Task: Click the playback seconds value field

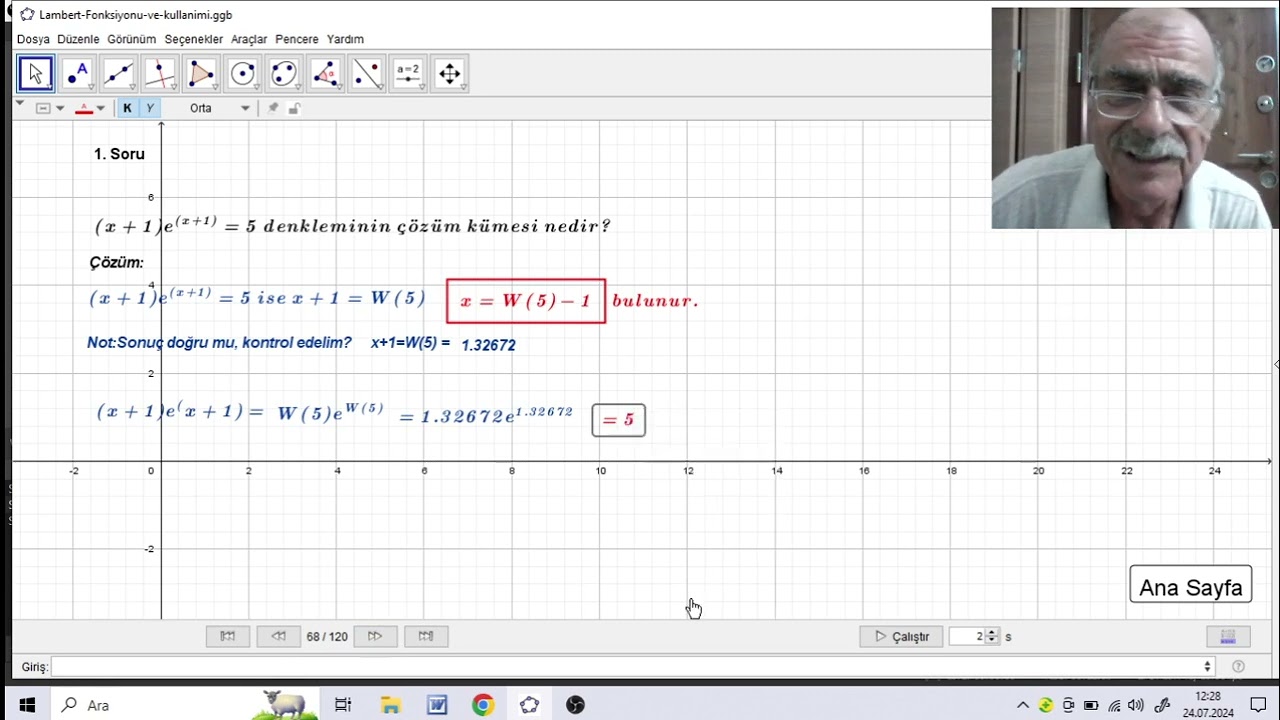Action: [967, 636]
